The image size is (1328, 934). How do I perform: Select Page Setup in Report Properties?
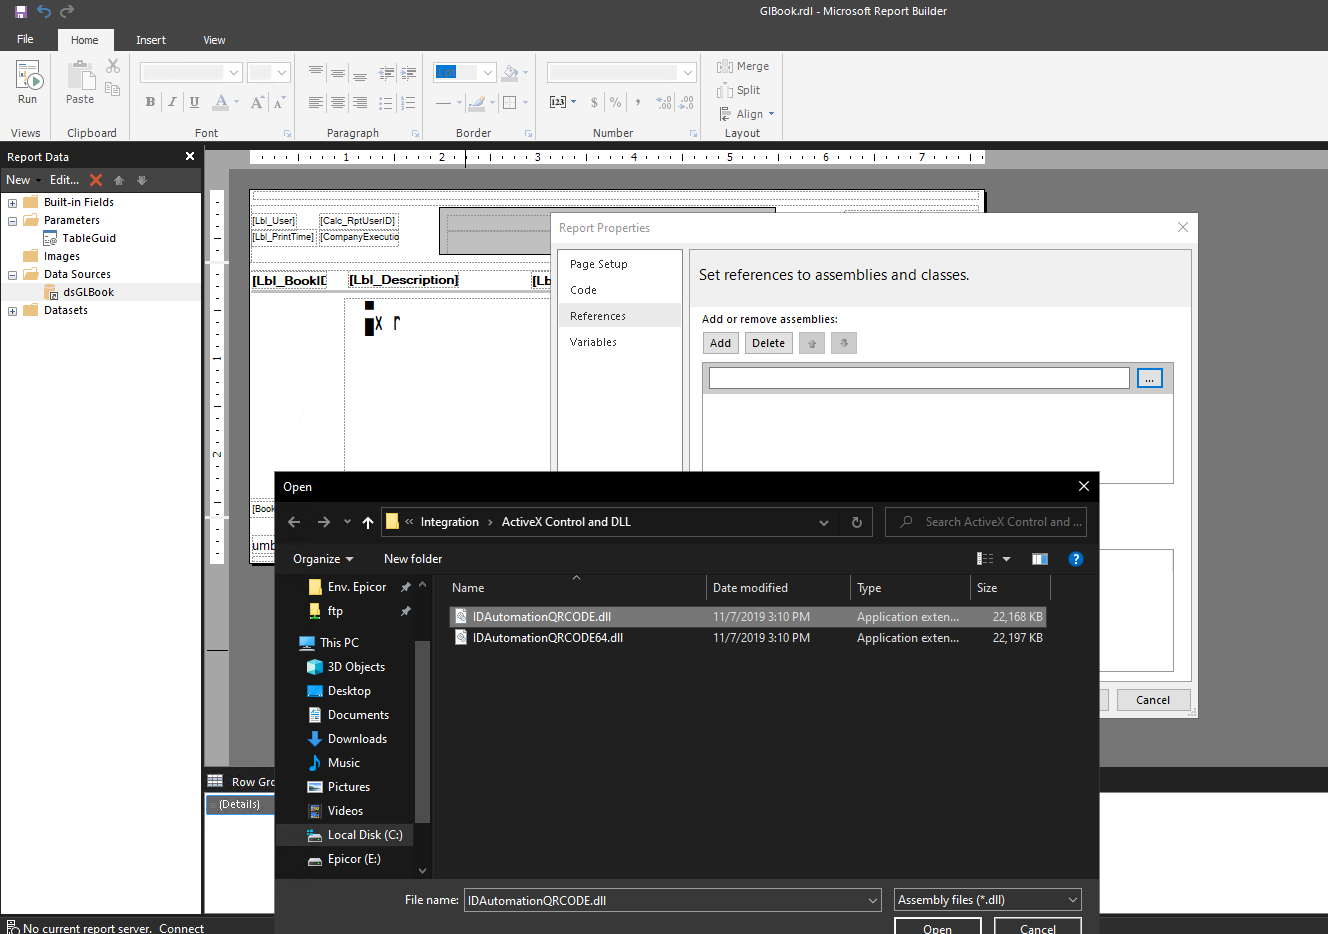coord(598,264)
